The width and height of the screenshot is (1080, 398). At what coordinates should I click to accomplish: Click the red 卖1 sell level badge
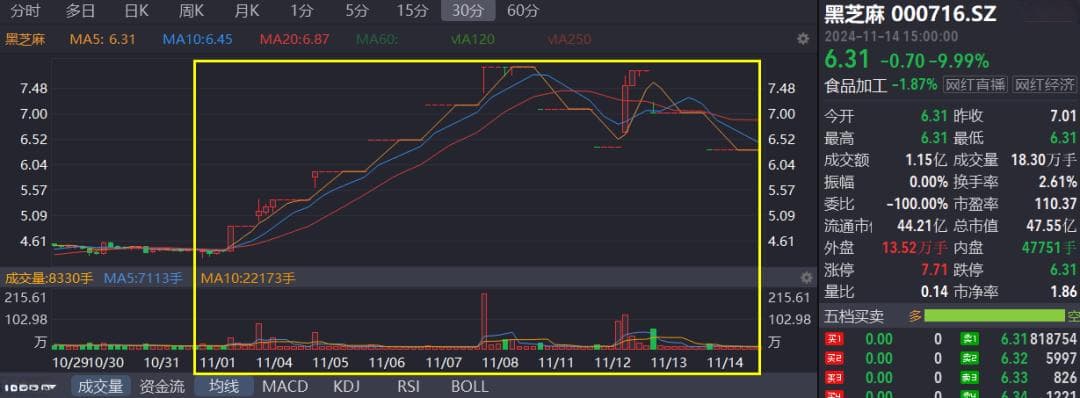point(835,339)
